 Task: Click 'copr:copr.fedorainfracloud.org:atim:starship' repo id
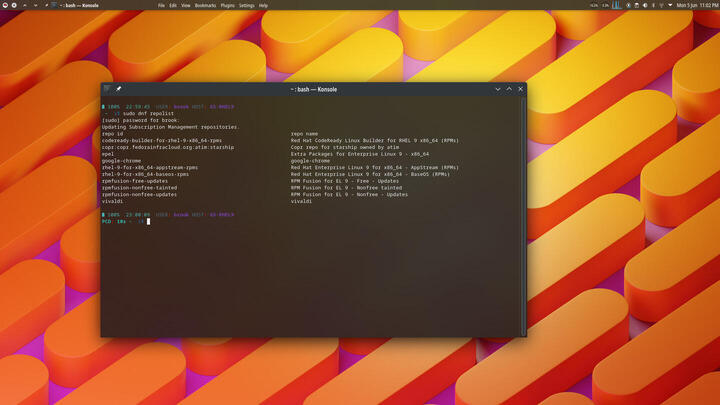coord(168,147)
